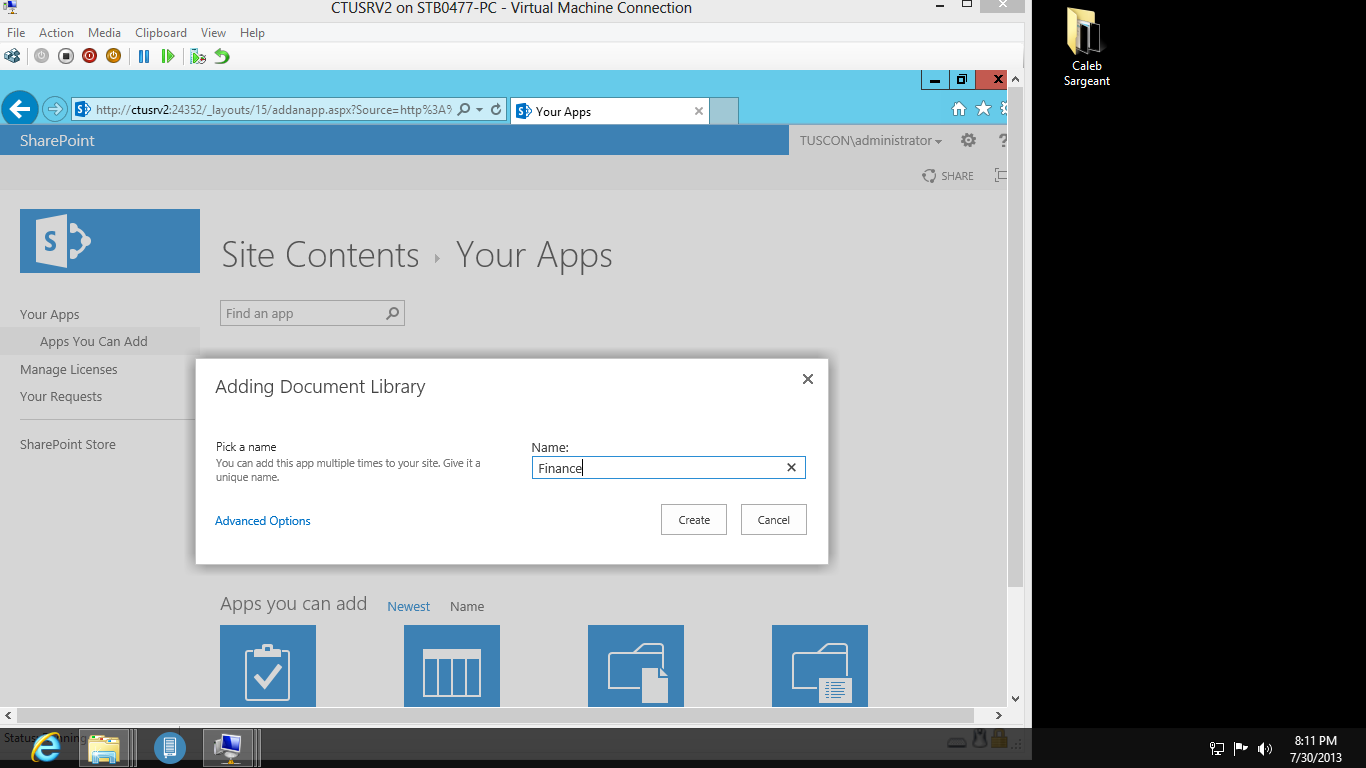1366x768 pixels.
Task: Open the Caleb Sargeant desktop folder
Action: pyautogui.click(x=1086, y=47)
